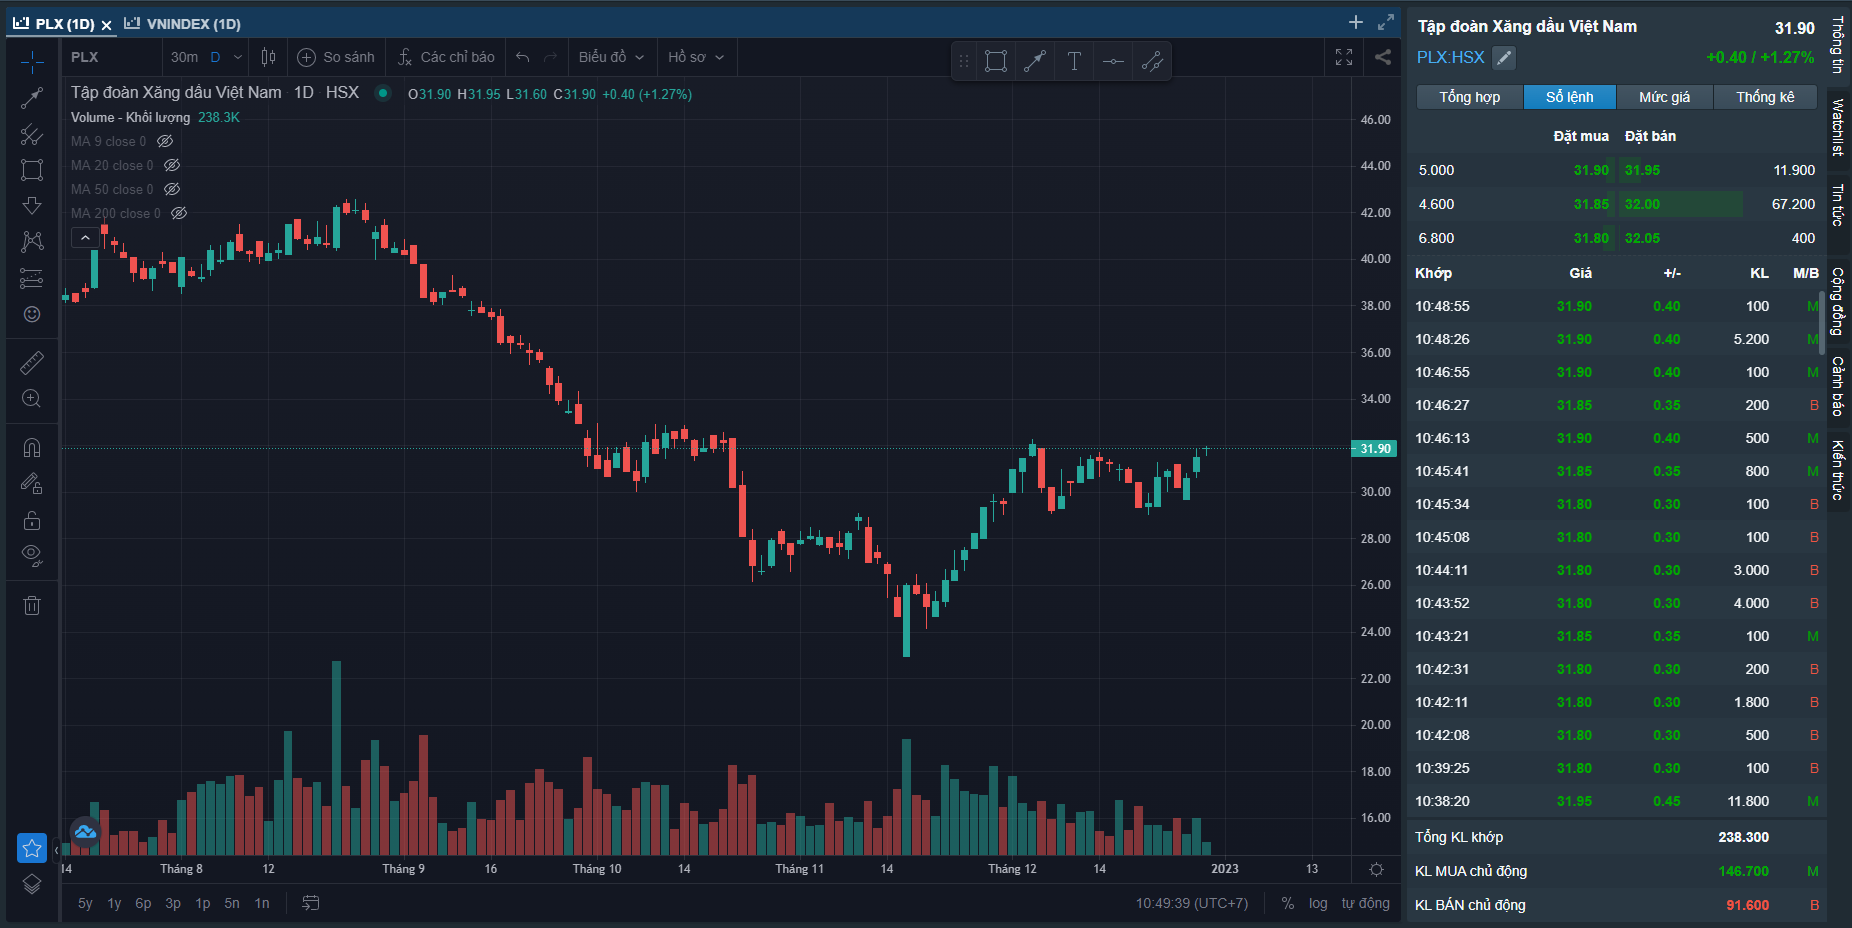The width and height of the screenshot is (1852, 928).
Task: Activate the magnet mode tool
Action: 32,447
